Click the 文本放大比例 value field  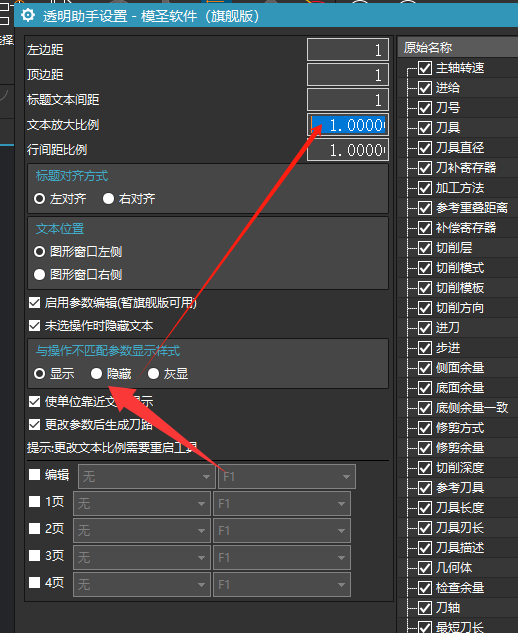(x=348, y=125)
